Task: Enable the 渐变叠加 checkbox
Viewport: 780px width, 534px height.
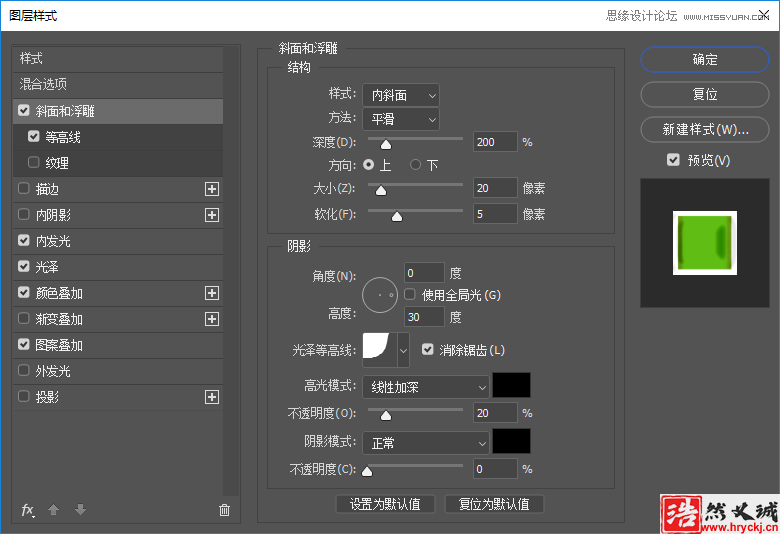Action: coord(23,319)
